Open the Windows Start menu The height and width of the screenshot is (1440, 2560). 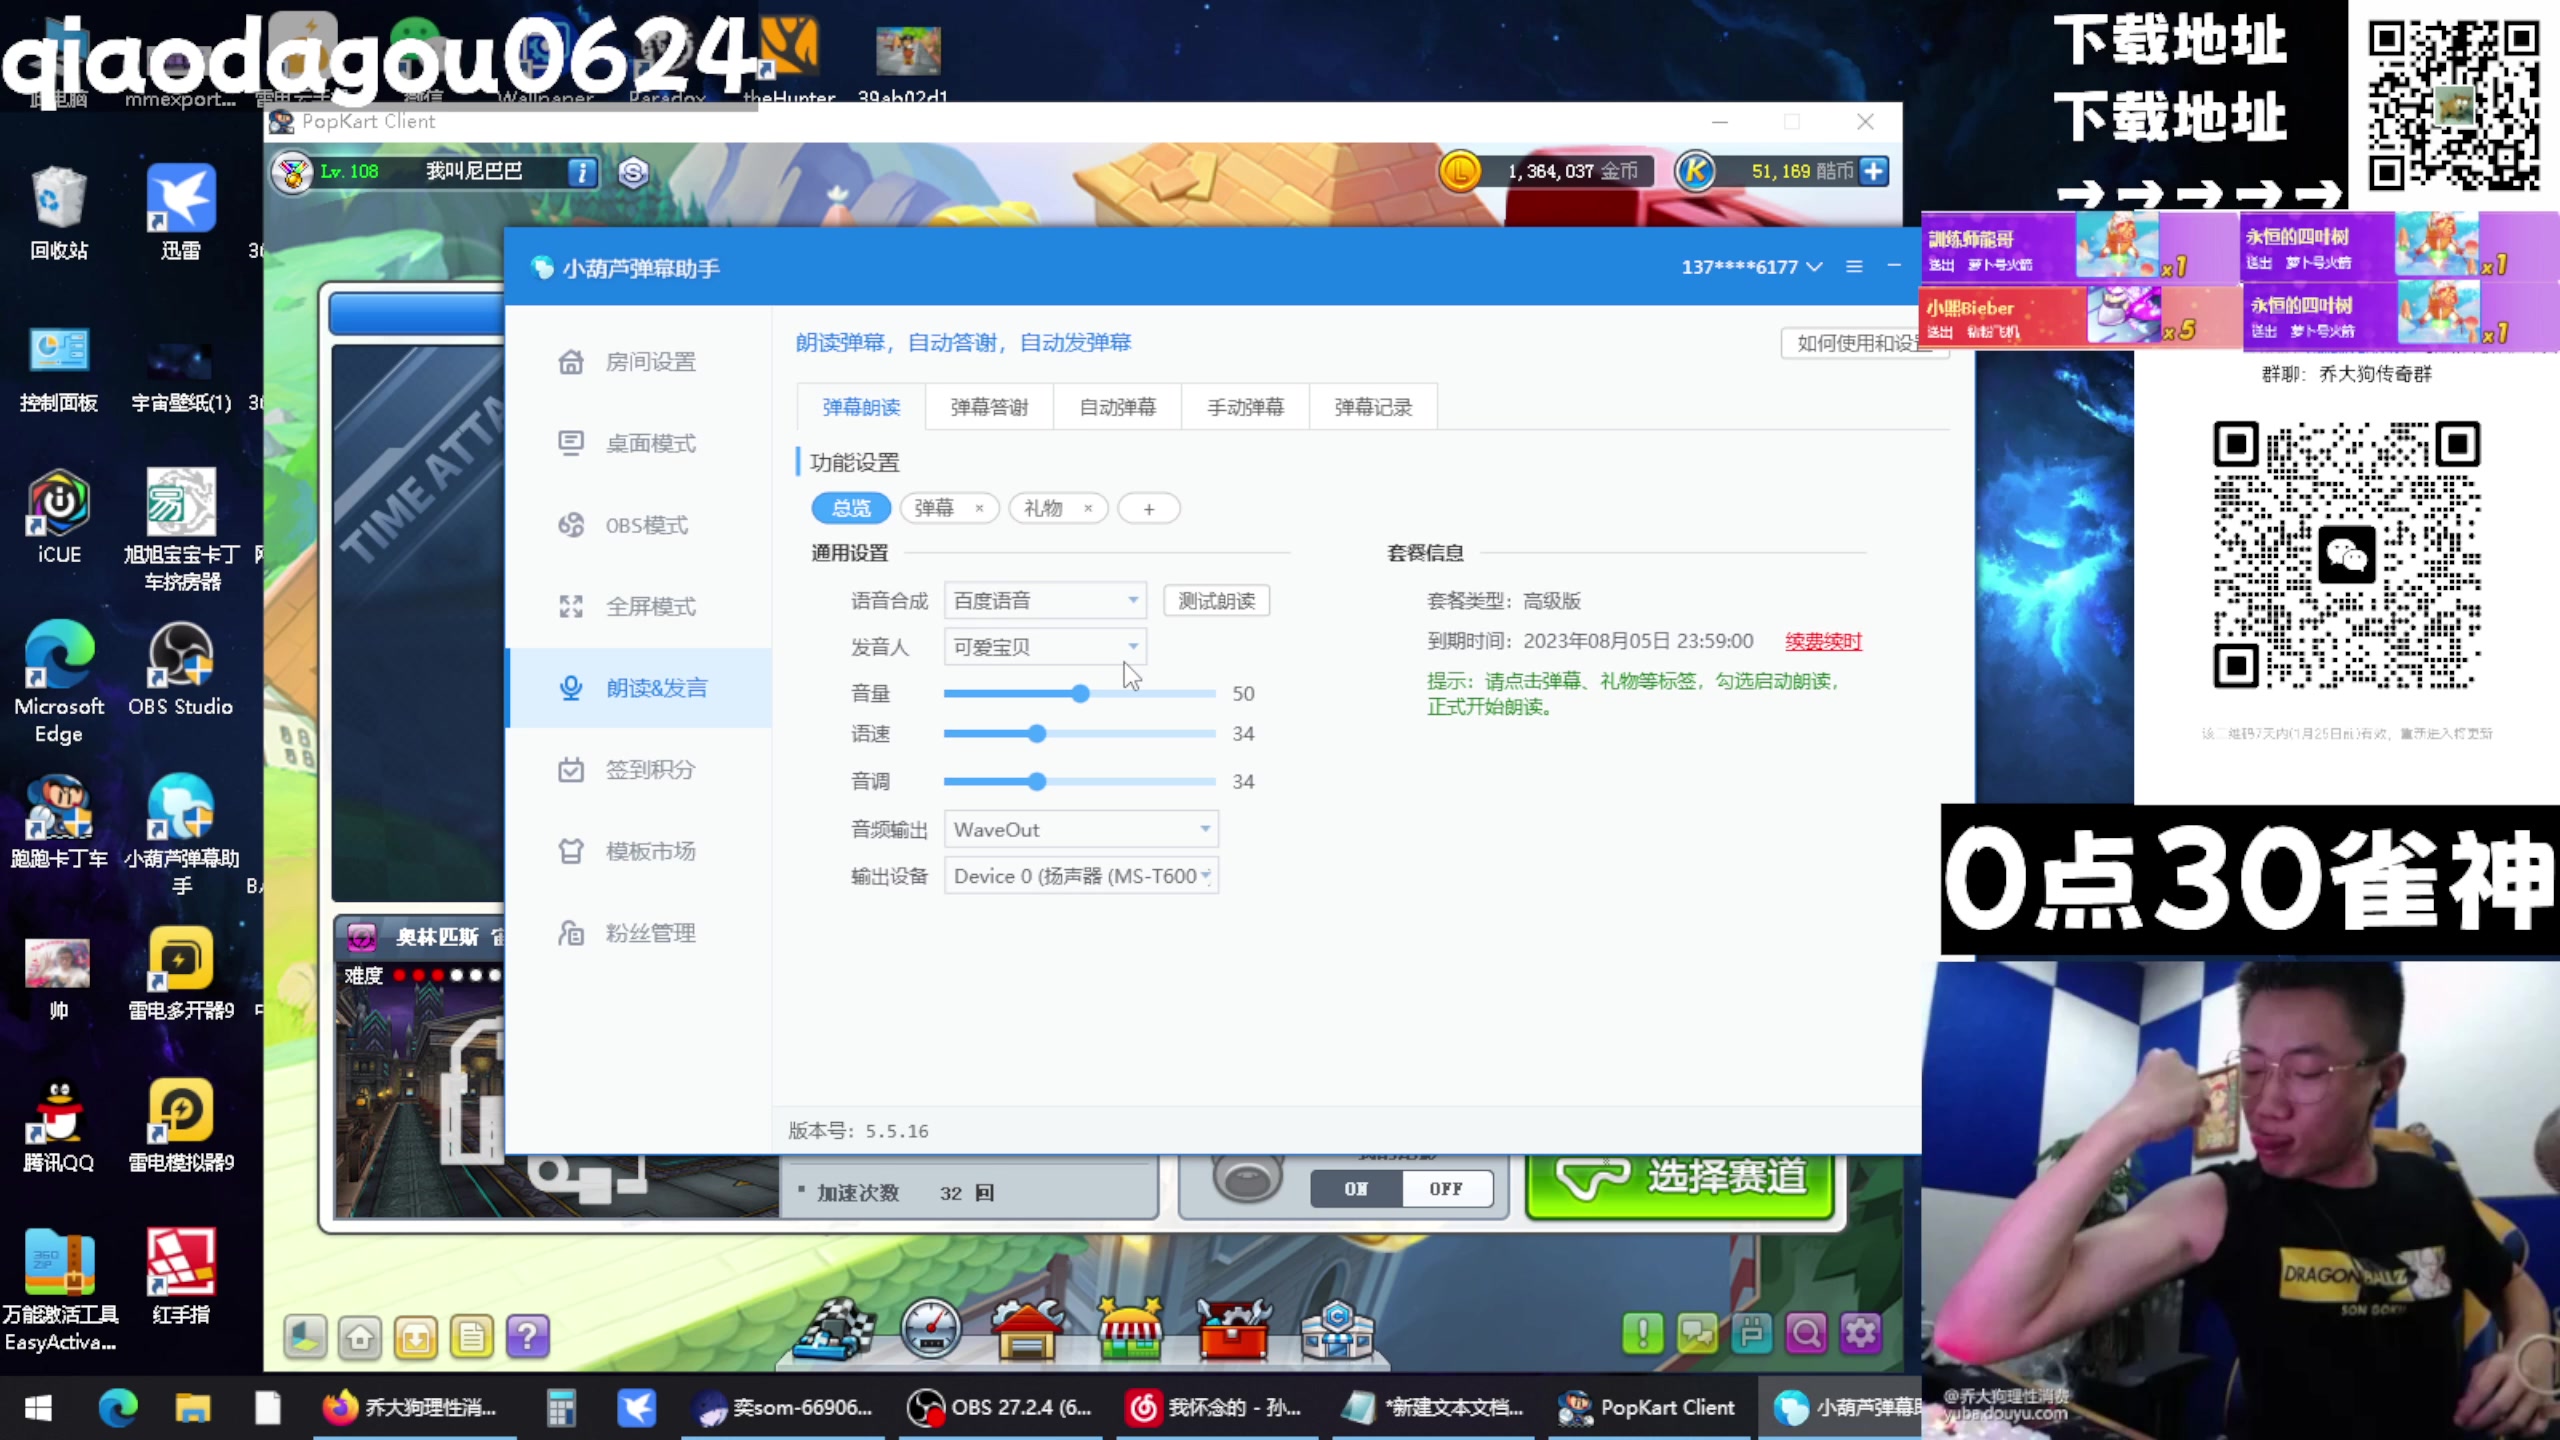(38, 1408)
